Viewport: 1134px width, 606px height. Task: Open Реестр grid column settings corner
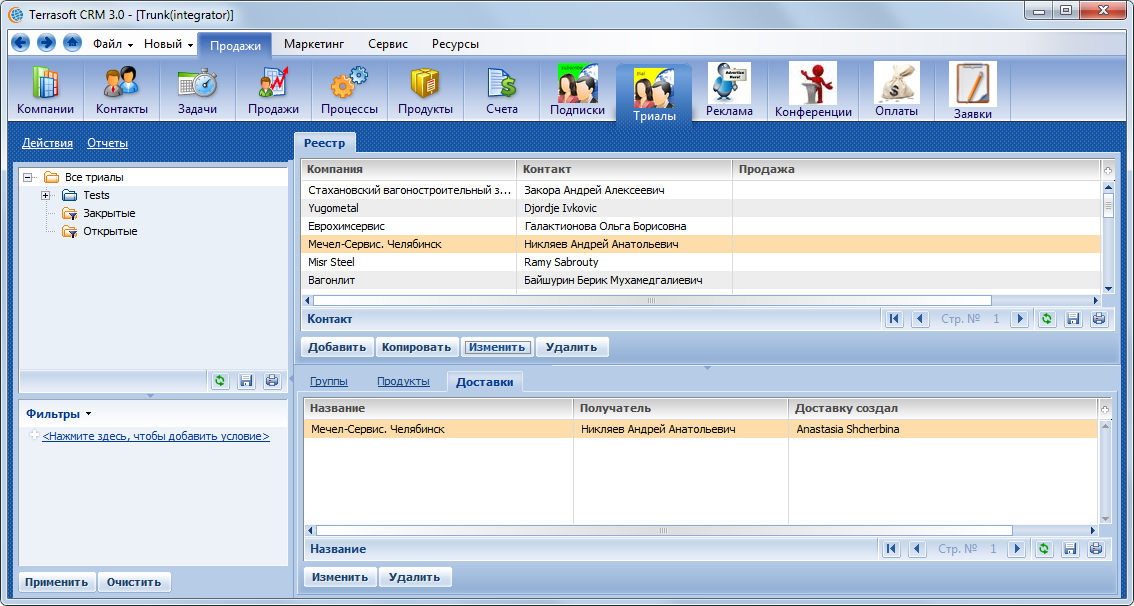1108,171
